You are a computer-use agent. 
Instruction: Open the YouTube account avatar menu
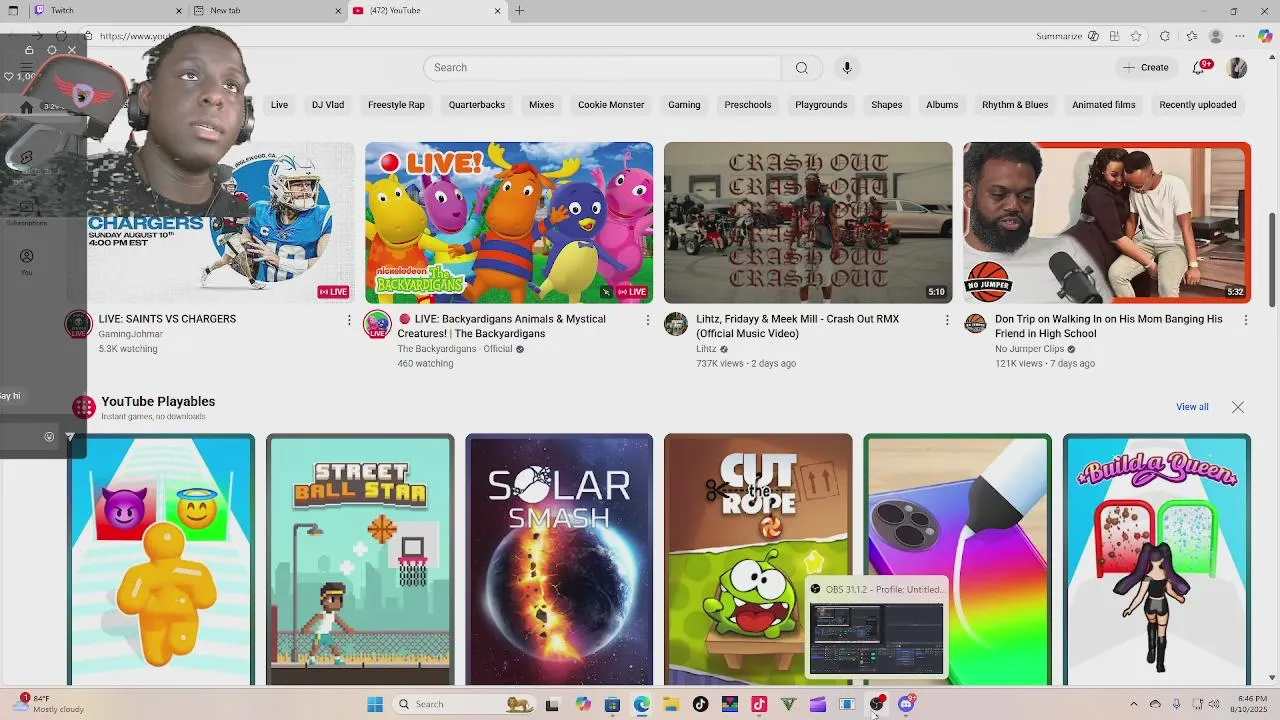(1237, 68)
